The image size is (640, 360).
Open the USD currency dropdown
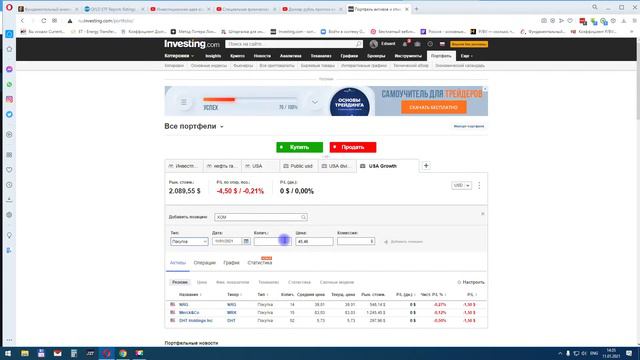461,185
